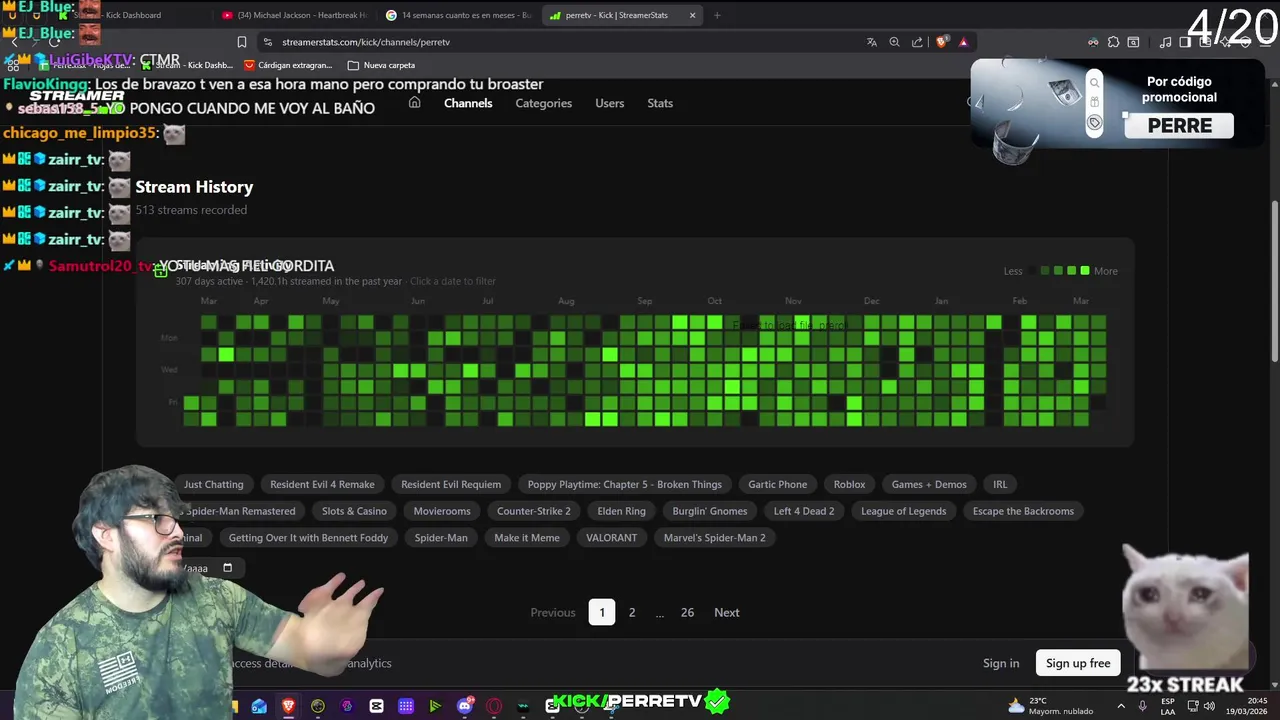Show hidden system tray icons chevron
This screenshot has height=720, width=1280.
pyautogui.click(x=1121, y=706)
